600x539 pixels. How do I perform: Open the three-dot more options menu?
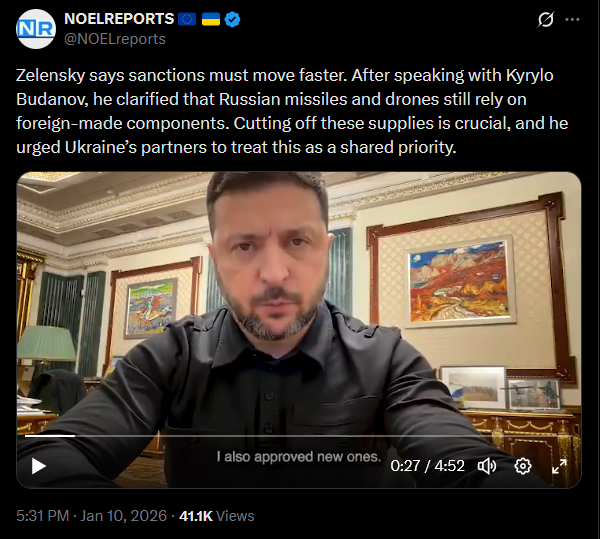point(572,19)
